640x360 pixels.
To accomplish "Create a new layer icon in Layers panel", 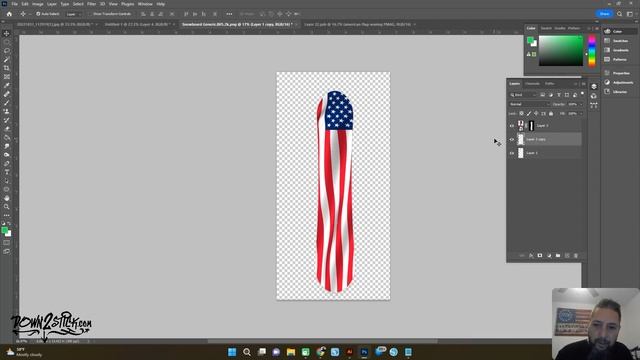I will pos(567,256).
